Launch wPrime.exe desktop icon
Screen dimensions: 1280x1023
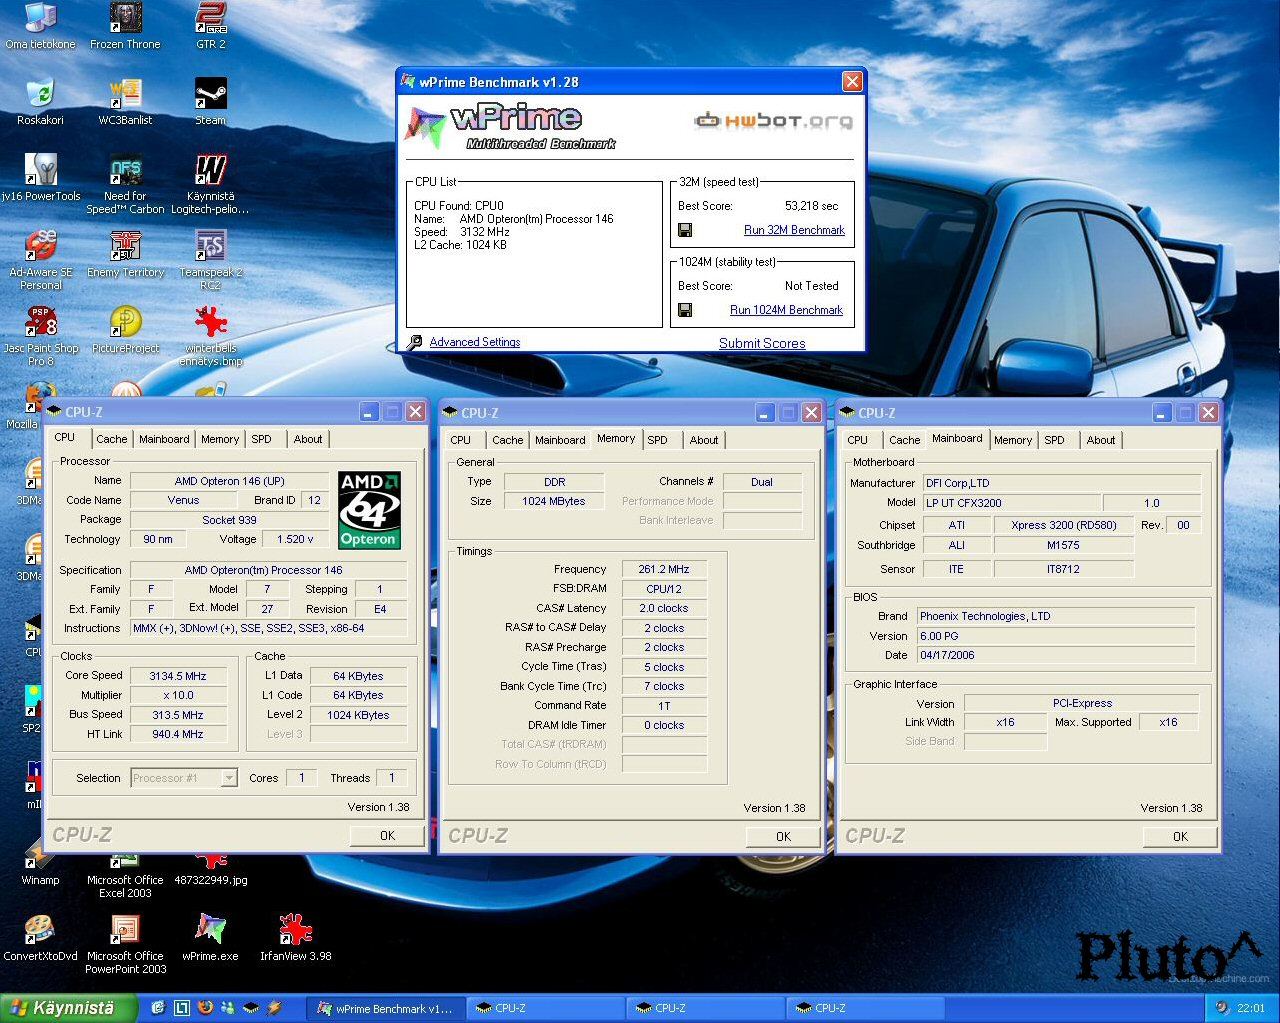tap(210, 938)
